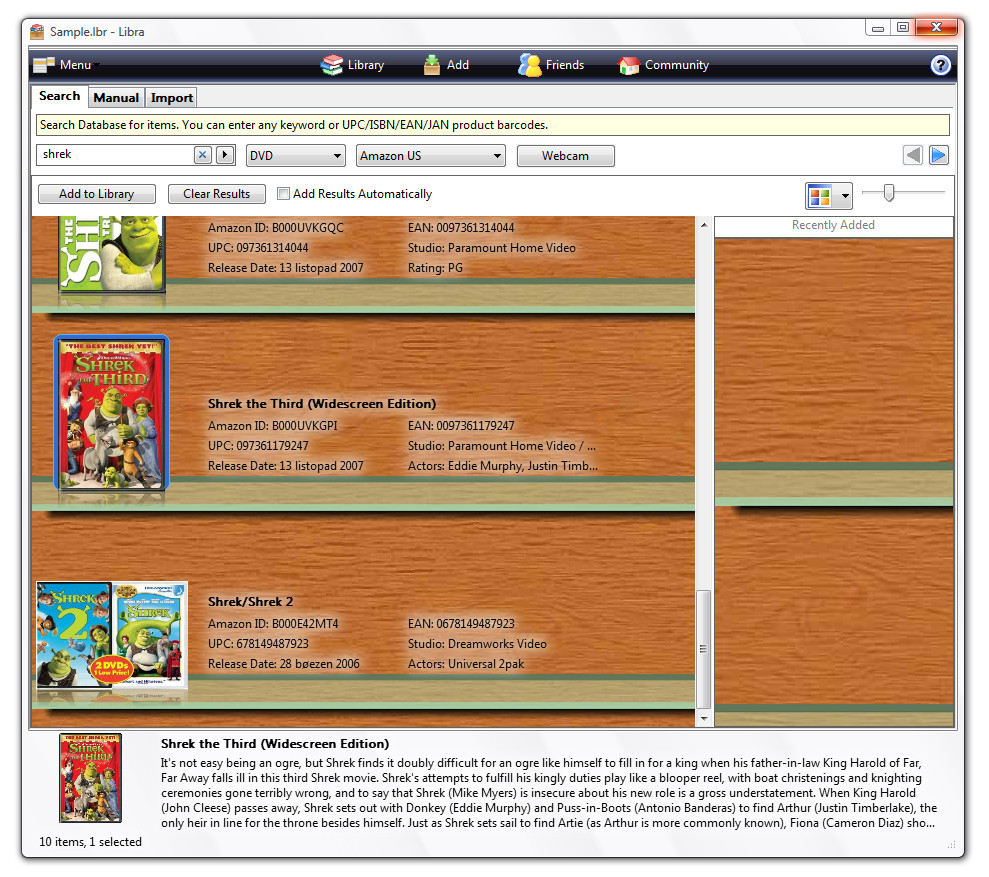Enable Add Results Automatically checkbox
989x877 pixels.
coord(283,194)
